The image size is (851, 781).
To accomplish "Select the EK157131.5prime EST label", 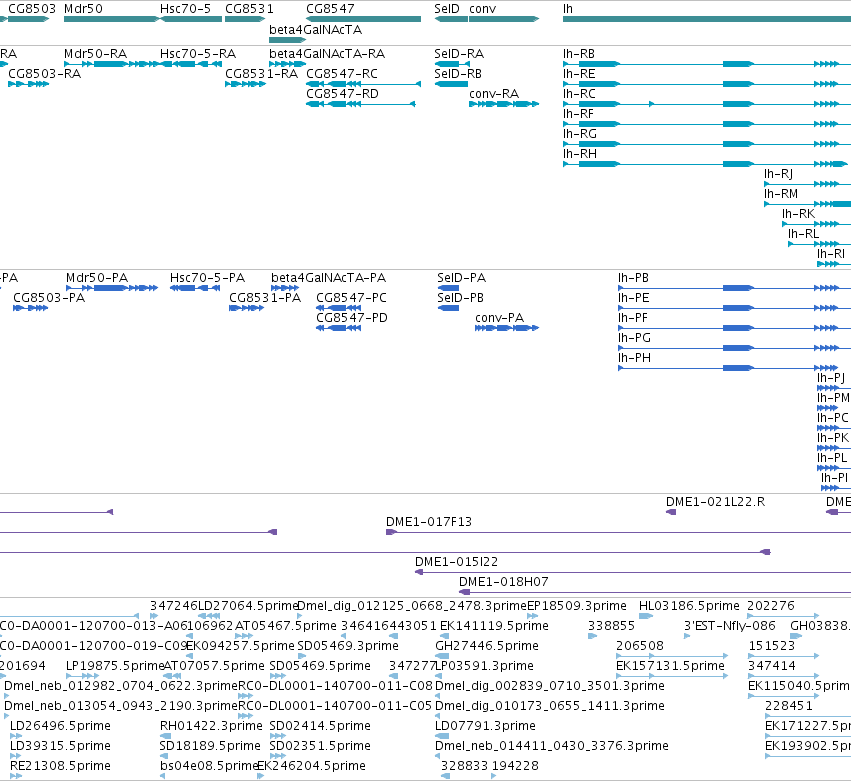I will (x=670, y=665).
